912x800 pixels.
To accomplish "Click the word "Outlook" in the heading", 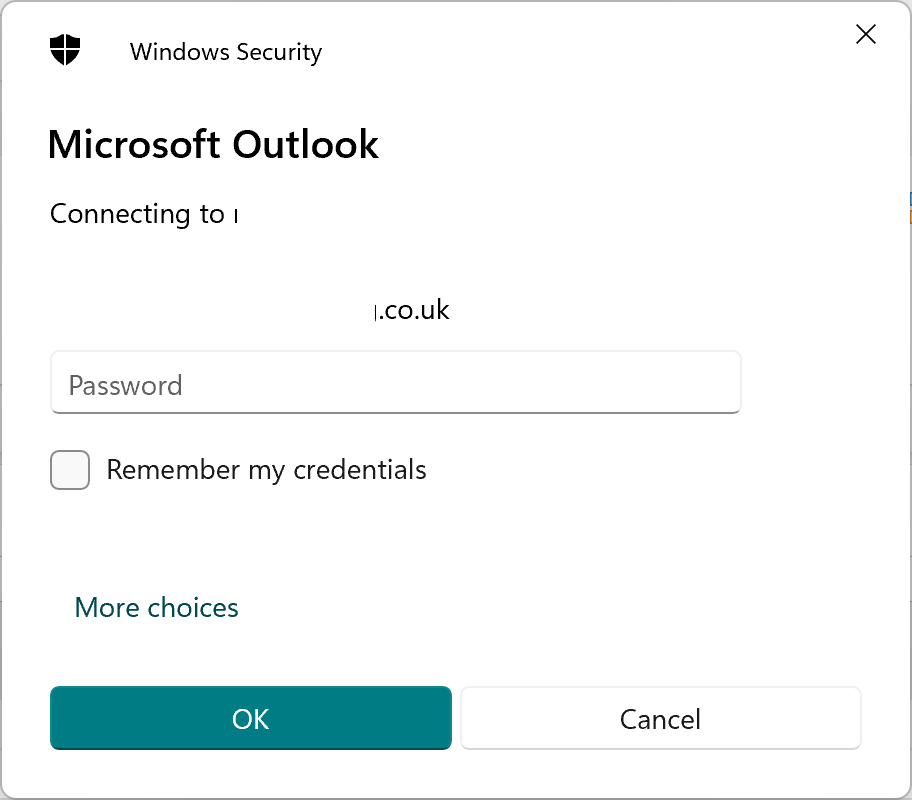I will coord(305,145).
